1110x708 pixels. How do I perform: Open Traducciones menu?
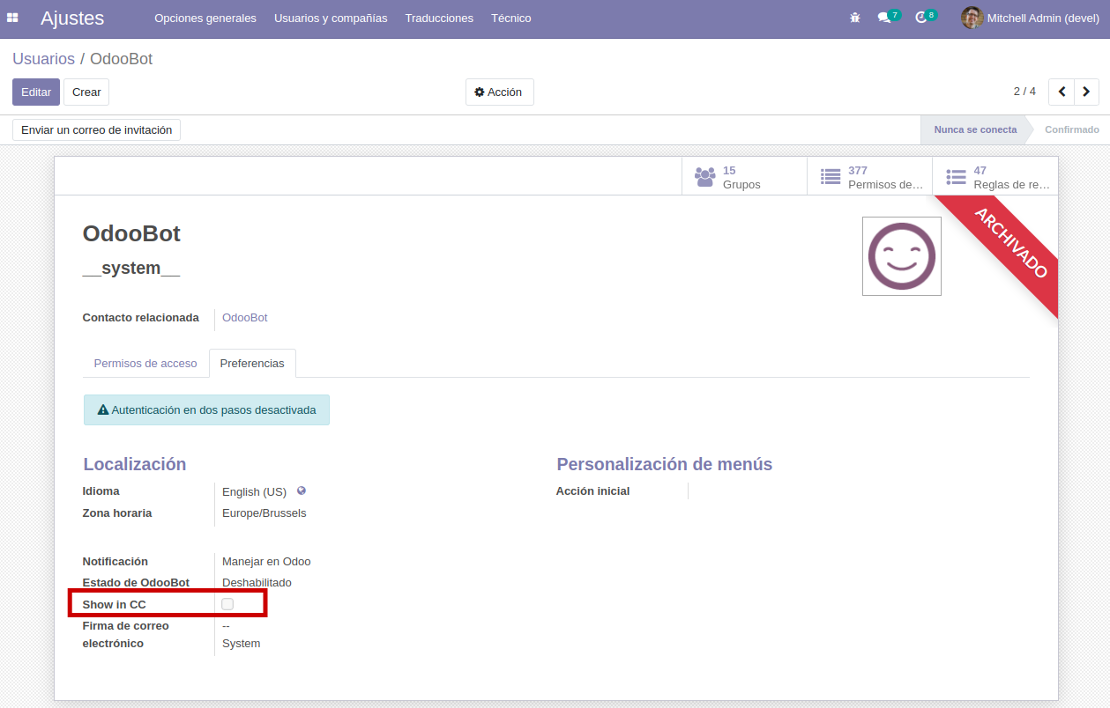pos(439,18)
